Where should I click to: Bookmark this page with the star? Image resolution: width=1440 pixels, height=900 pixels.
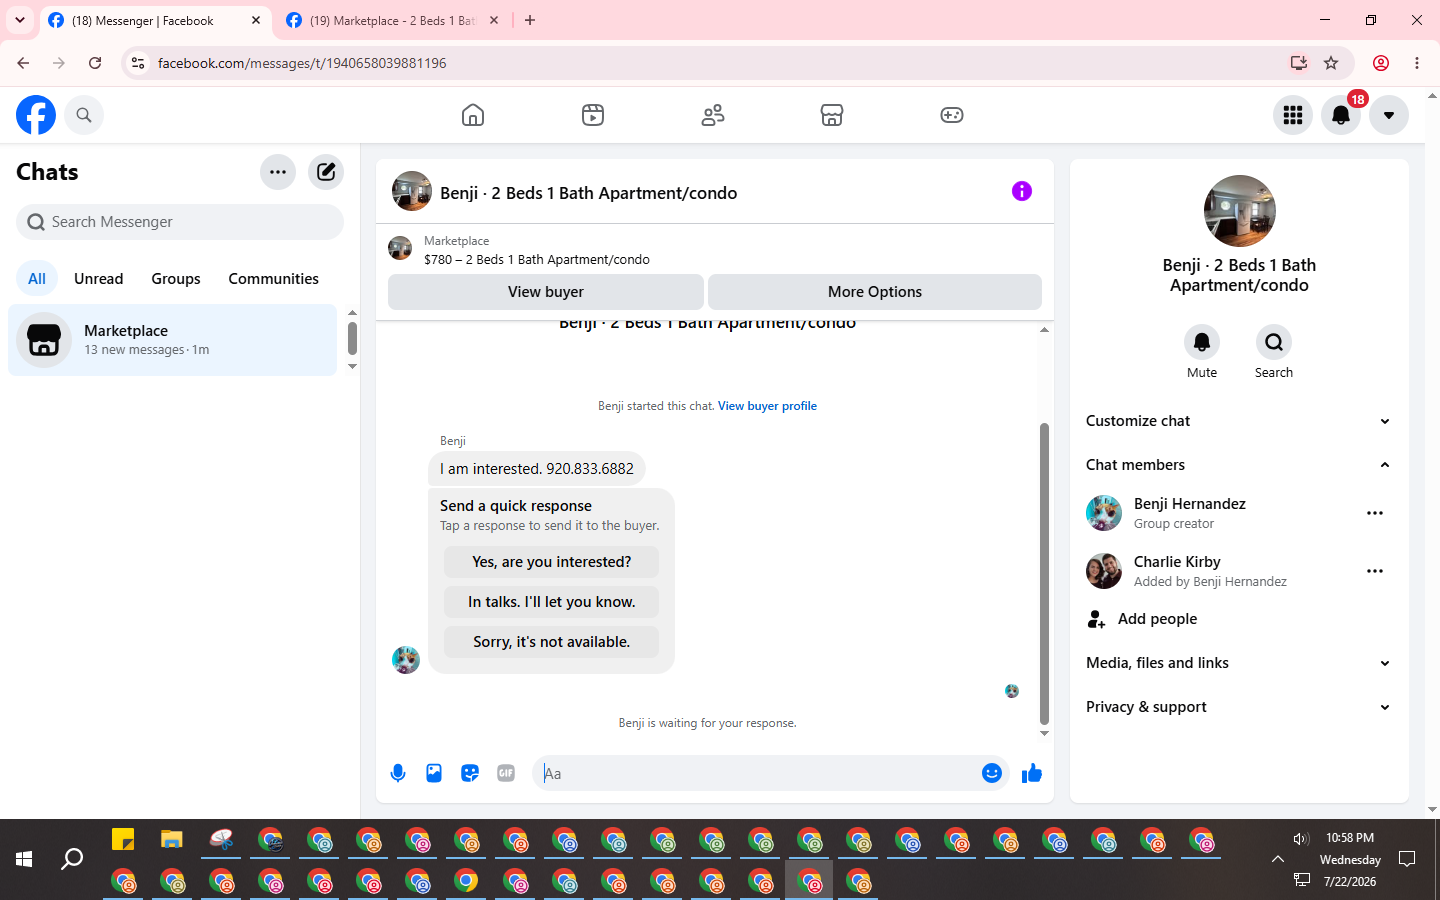click(x=1331, y=63)
